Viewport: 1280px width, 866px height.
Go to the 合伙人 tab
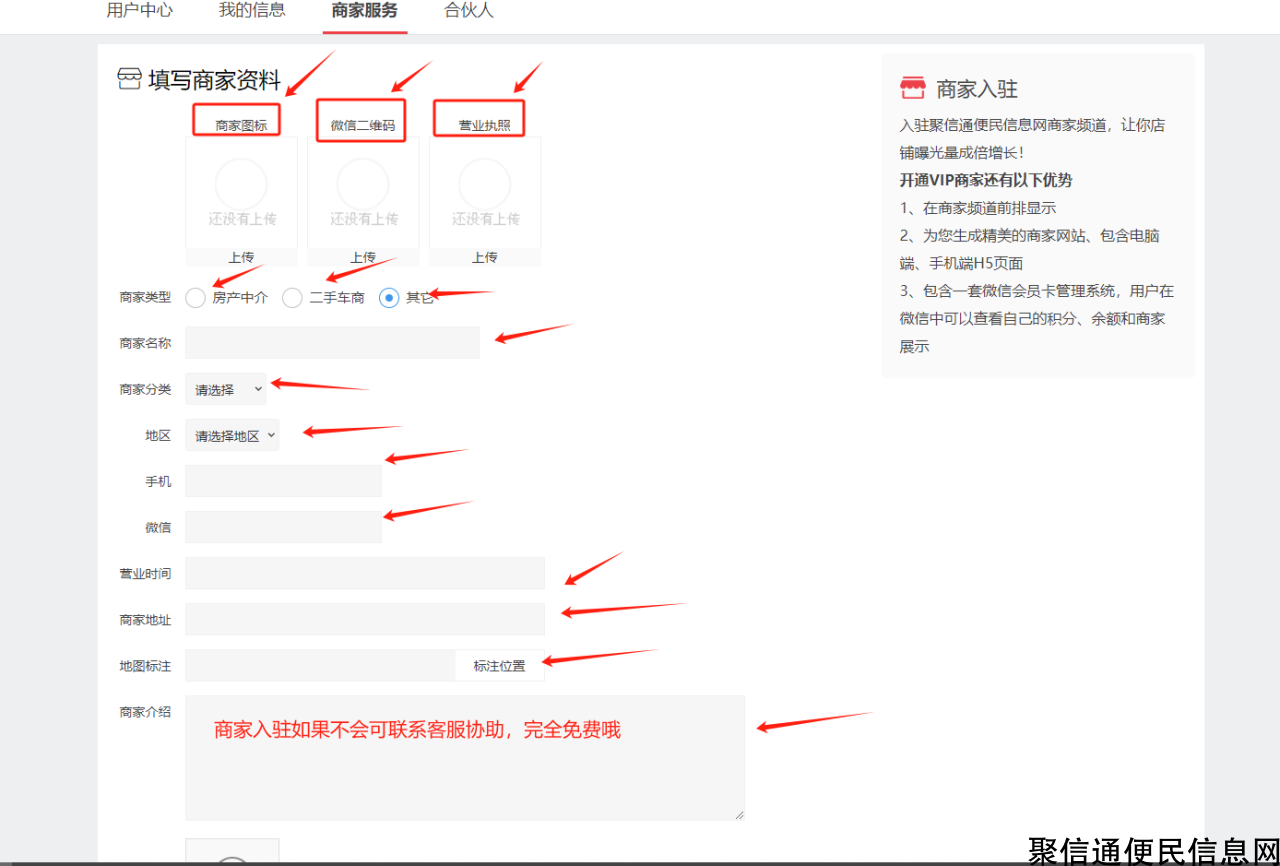tap(469, 11)
